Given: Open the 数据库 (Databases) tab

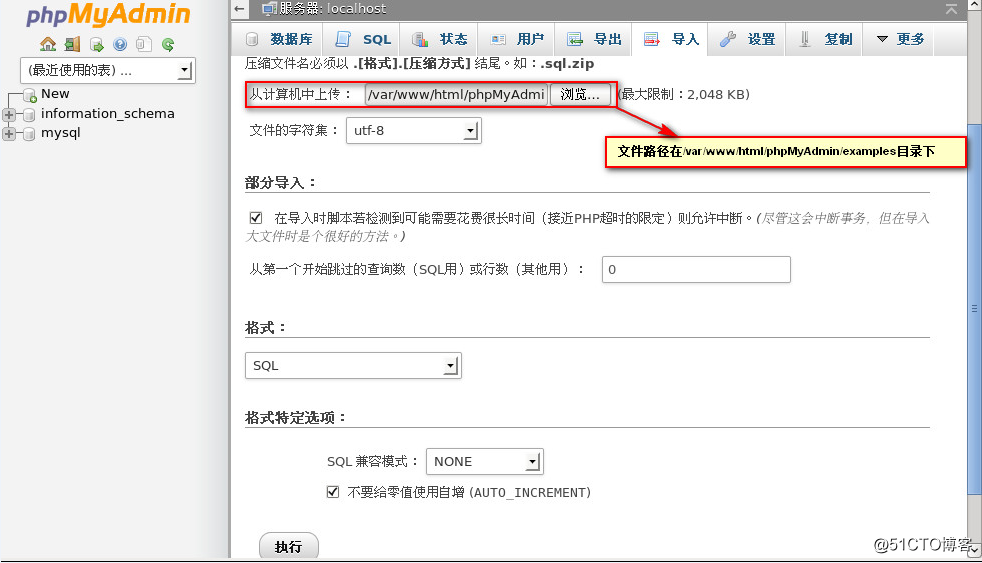Looking at the screenshot, I should [x=279, y=39].
